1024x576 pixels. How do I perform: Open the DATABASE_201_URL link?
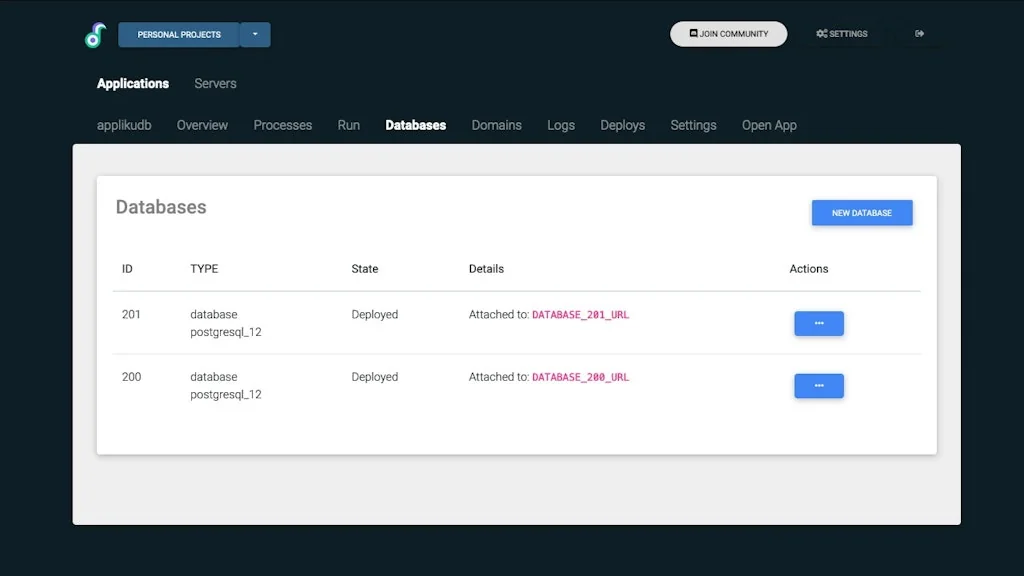coord(580,314)
